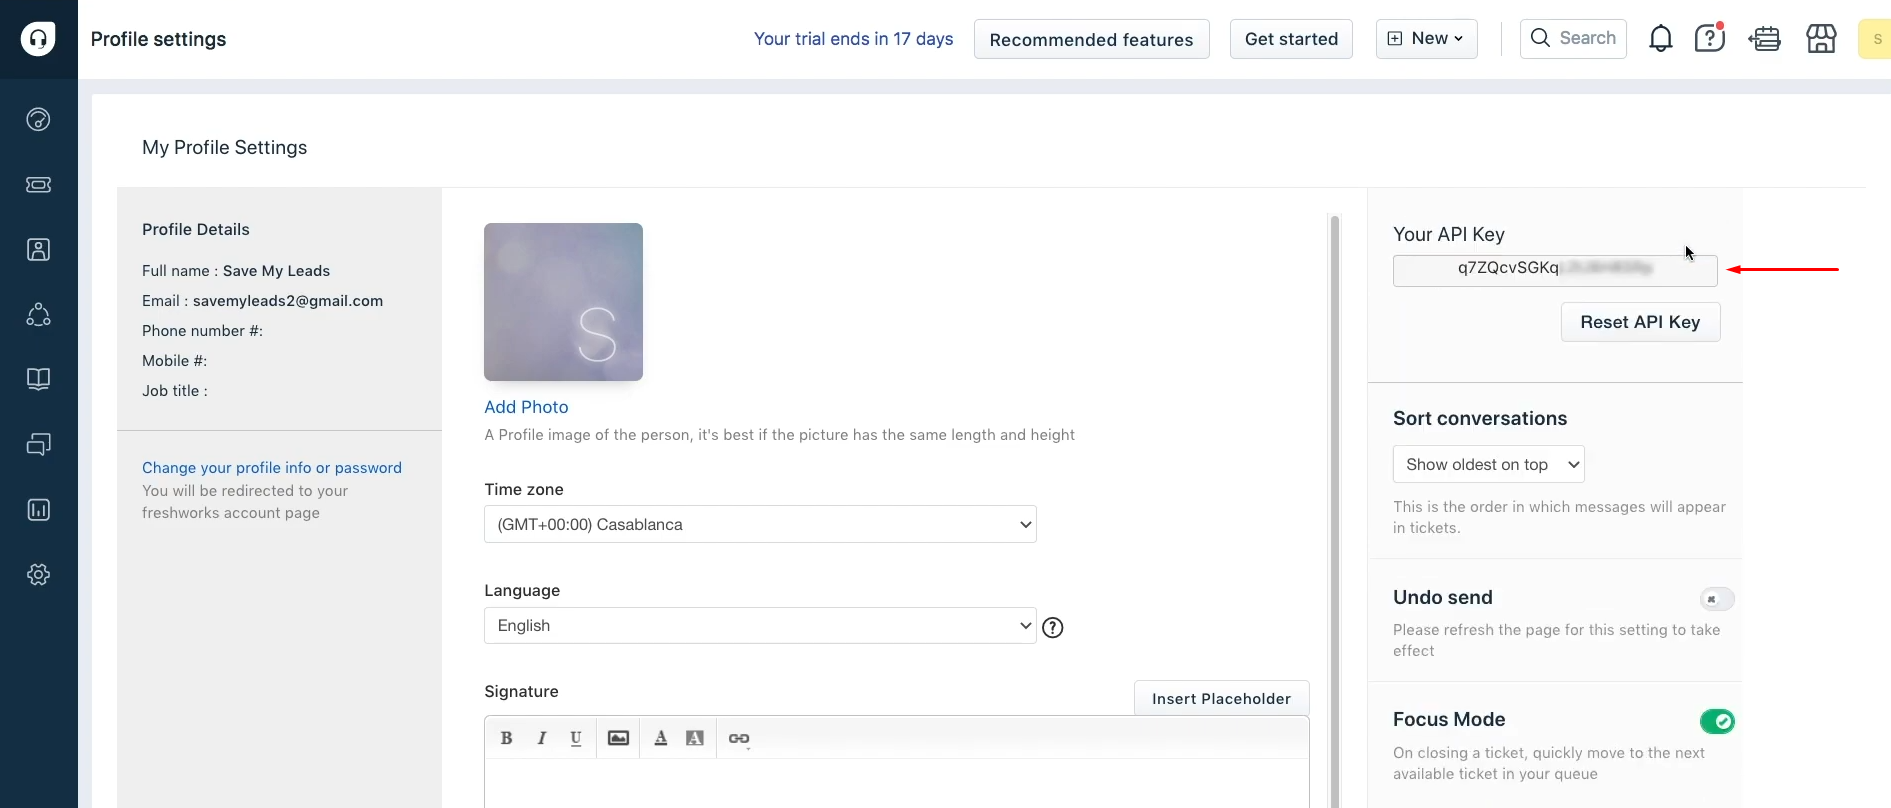The width and height of the screenshot is (1891, 808).
Task: Open the Dashboard gauge icon in sidebar
Action: (38, 120)
